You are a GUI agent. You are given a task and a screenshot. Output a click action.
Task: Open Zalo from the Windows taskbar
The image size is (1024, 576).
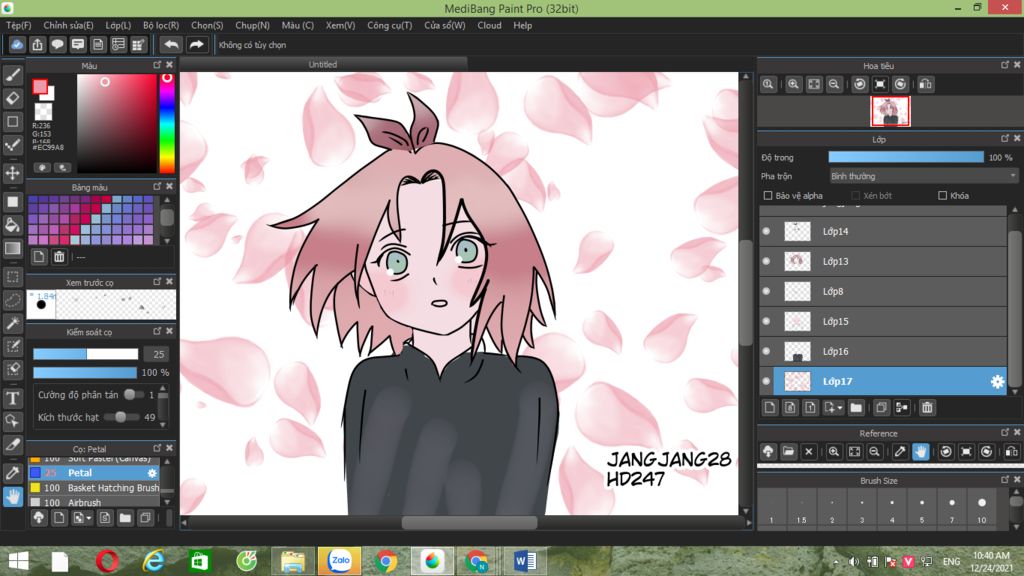340,560
